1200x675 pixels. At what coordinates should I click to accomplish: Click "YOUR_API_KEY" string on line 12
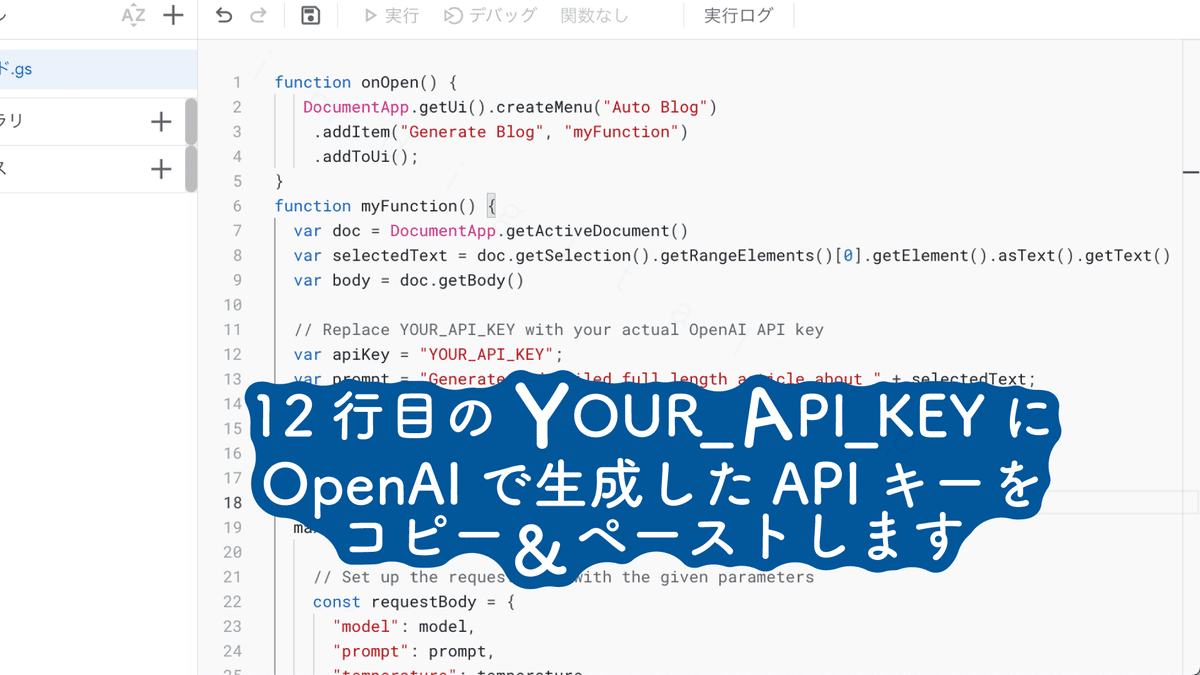[487, 354]
